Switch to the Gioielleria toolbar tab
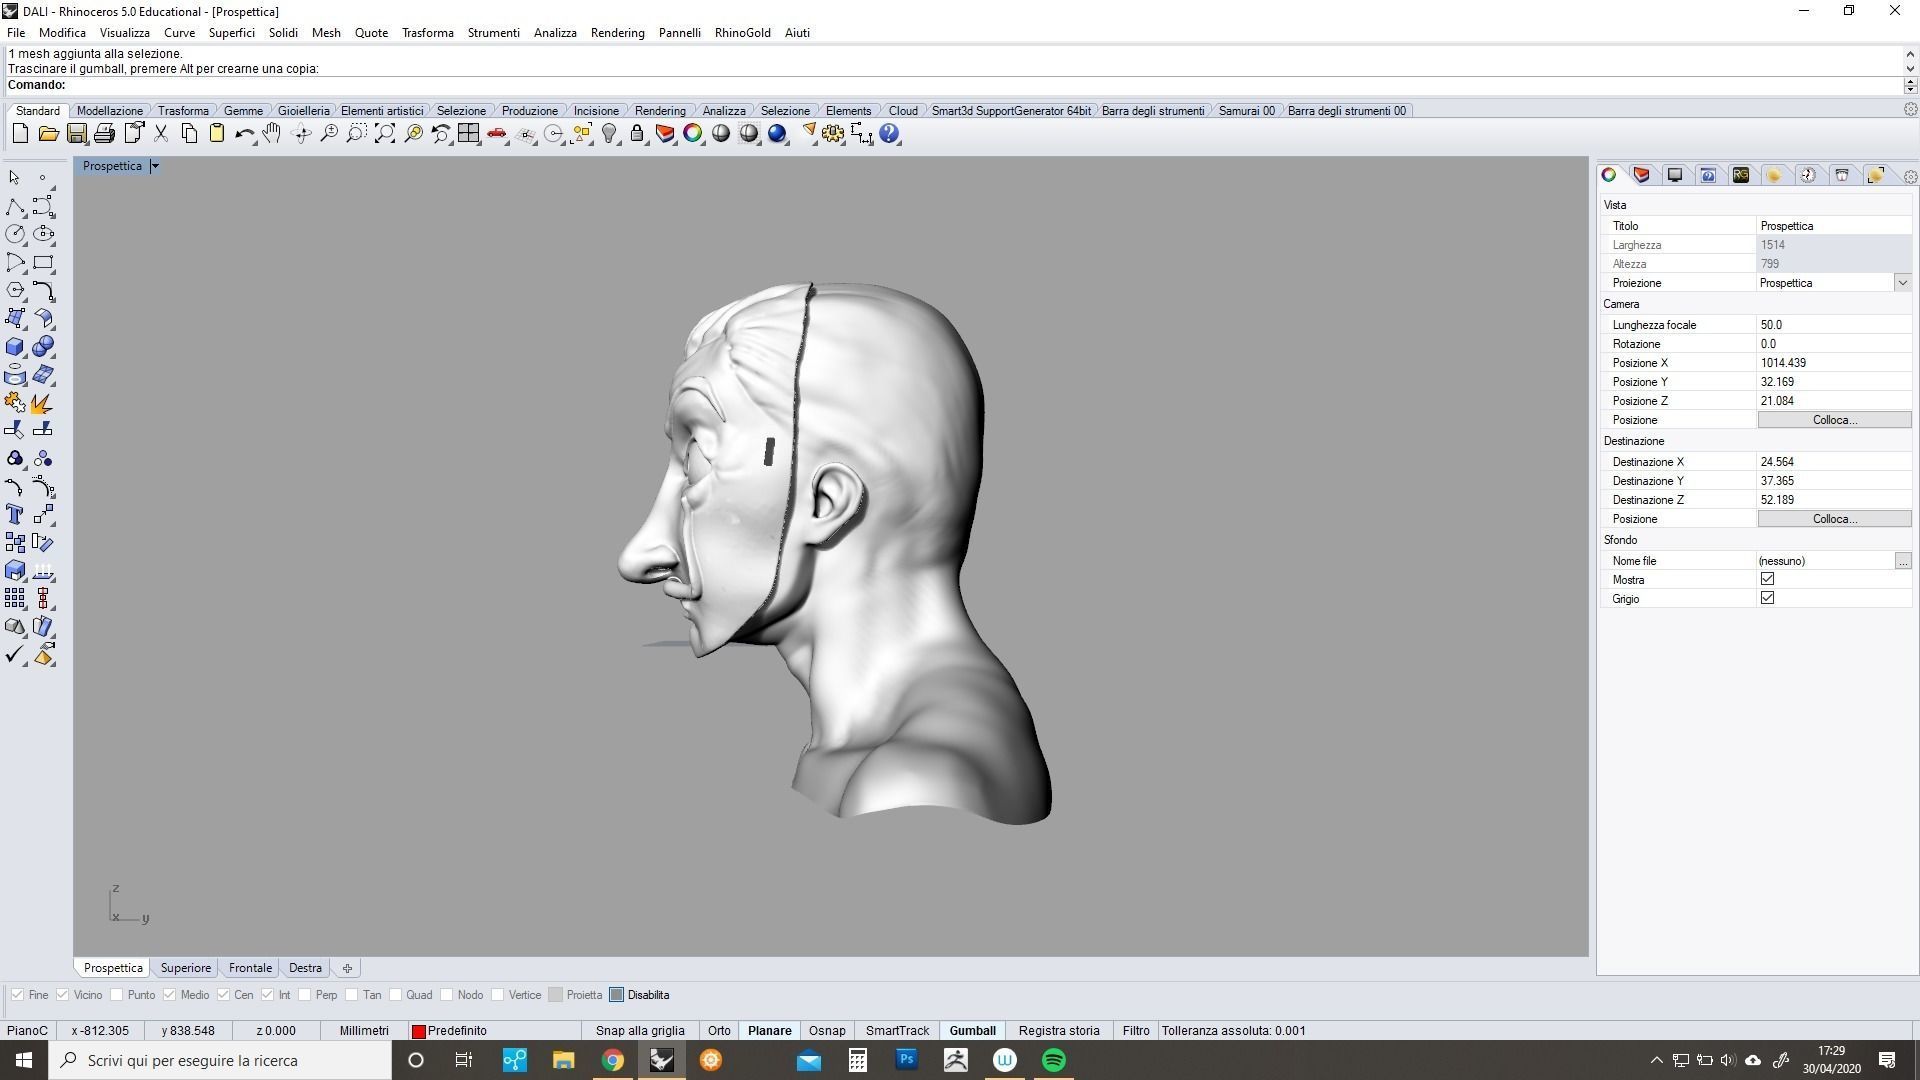Image resolution: width=1920 pixels, height=1080 pixels. coord(303,111)
